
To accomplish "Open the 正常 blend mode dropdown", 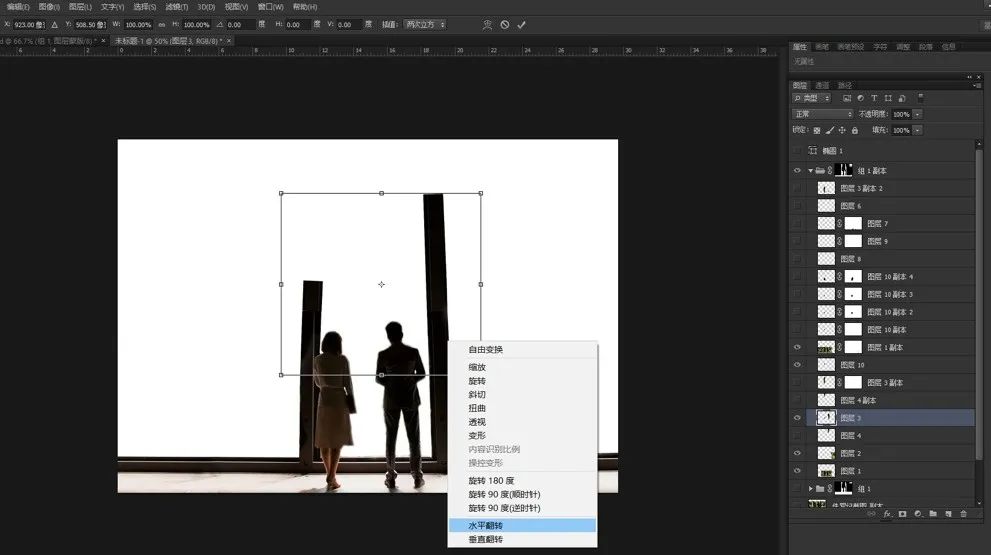I will 822,114.
